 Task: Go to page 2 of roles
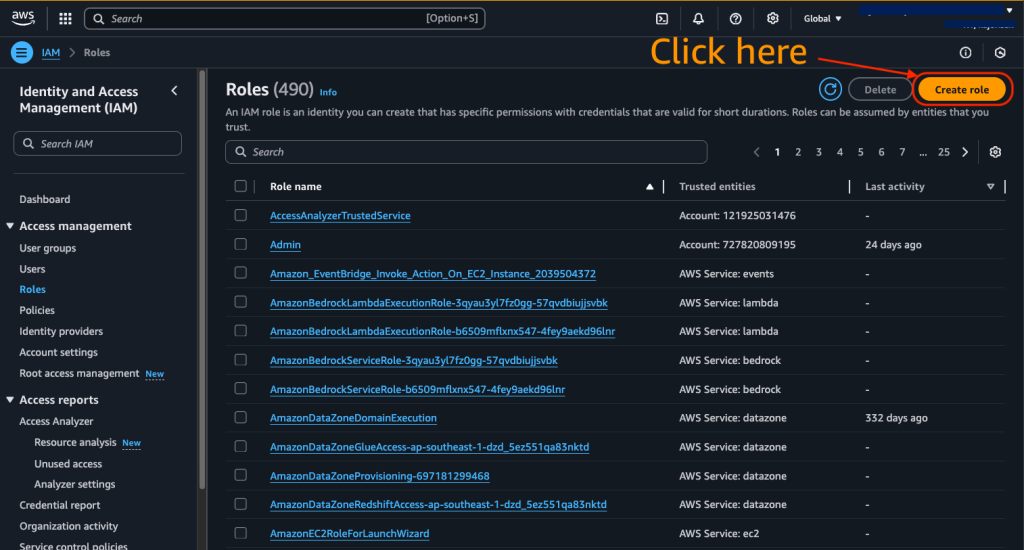(x=798, y=152)
